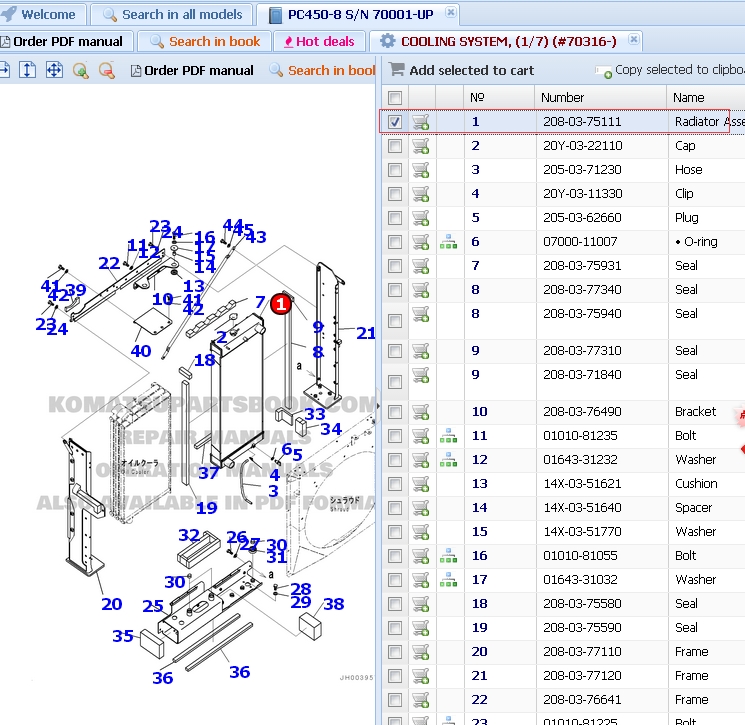
Task: Sort by the Name column header
Action: tap(706, 98)
